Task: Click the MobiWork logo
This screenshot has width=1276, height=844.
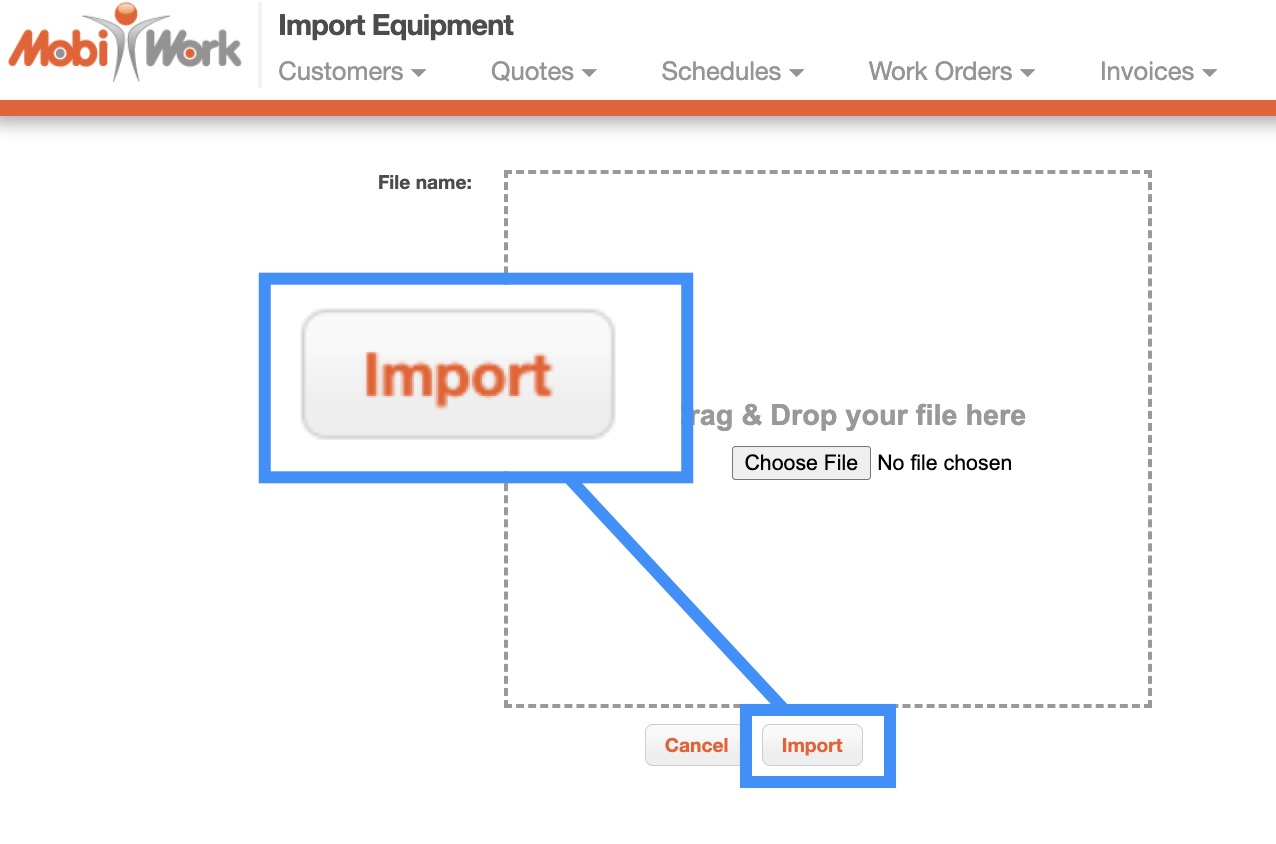Action: [x=125, y=45]
